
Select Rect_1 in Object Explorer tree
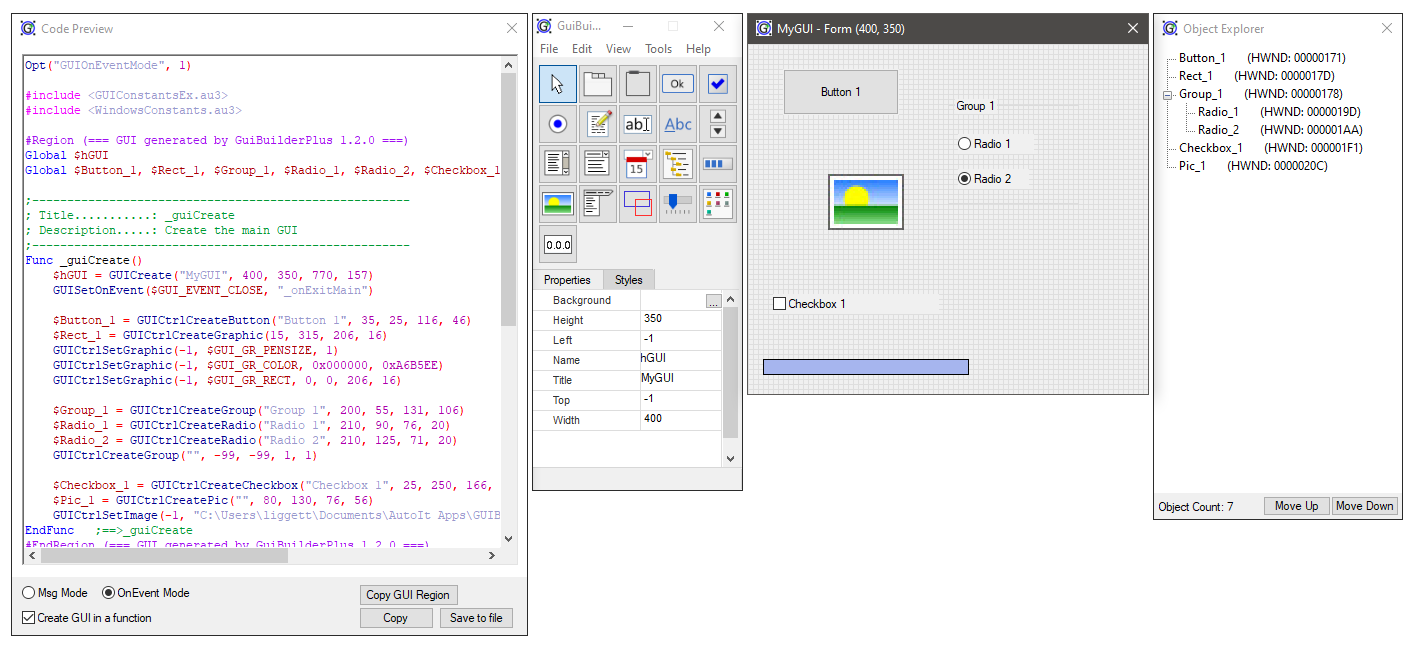pyautogui.click(x=1196, y=76)
